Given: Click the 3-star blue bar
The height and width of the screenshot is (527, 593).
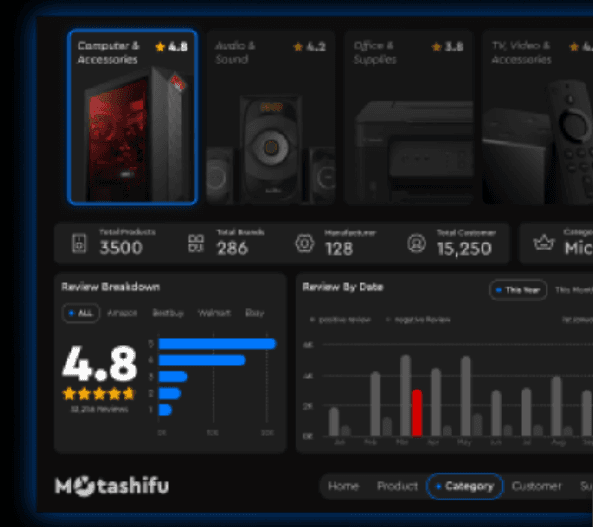Looking at the screenshot, I should point(173,377).
